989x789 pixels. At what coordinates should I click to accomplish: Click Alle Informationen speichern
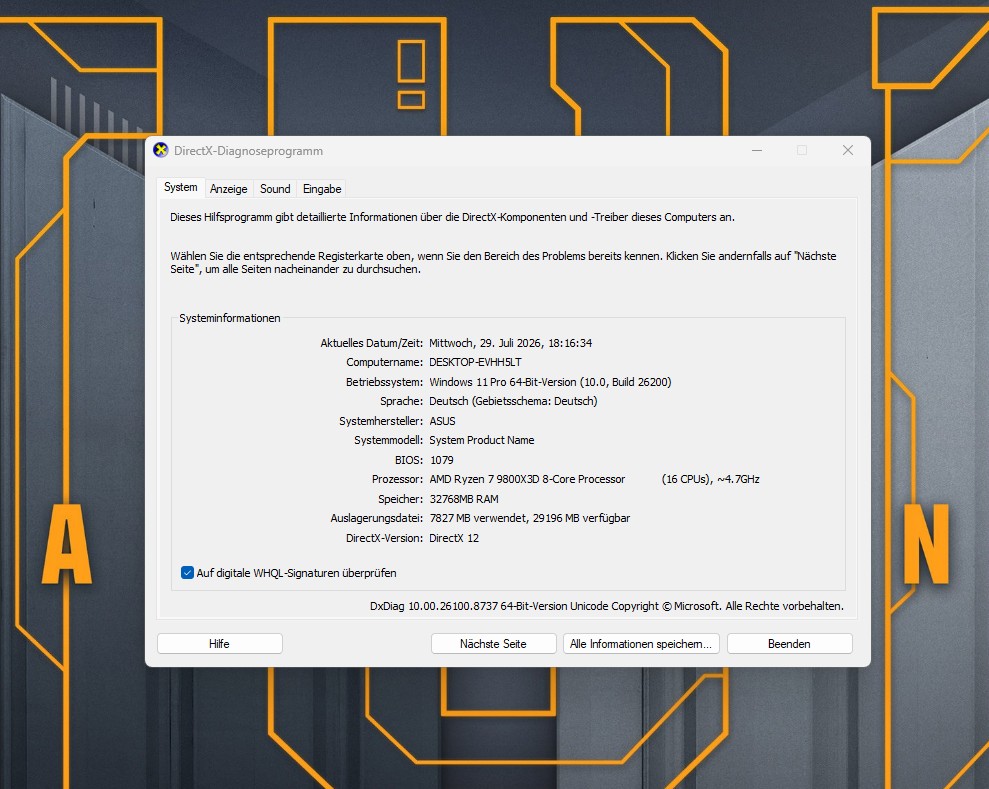(641, 644)
